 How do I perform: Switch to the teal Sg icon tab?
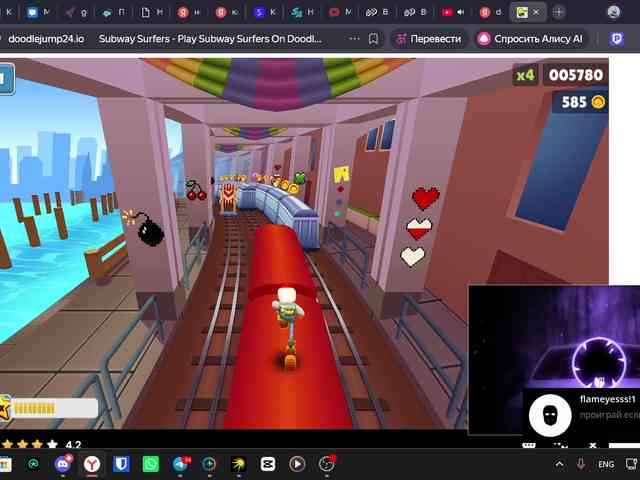[302, 12]
